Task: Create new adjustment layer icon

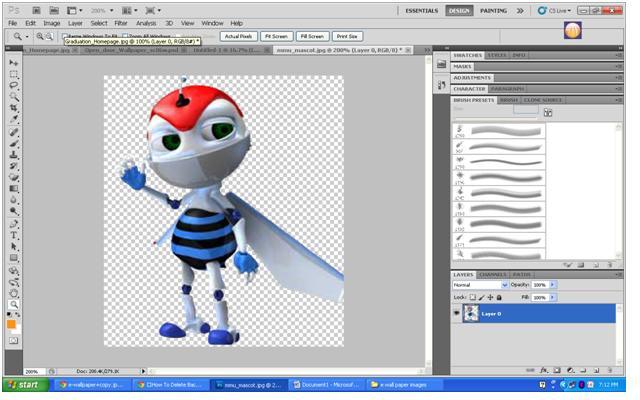Action: (x=570, y=370)
